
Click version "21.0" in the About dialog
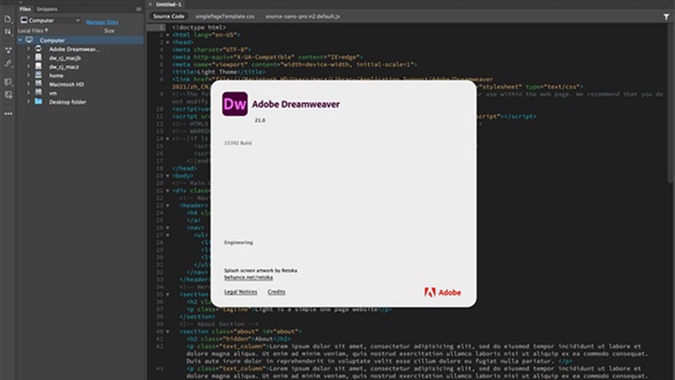point(260,120)
